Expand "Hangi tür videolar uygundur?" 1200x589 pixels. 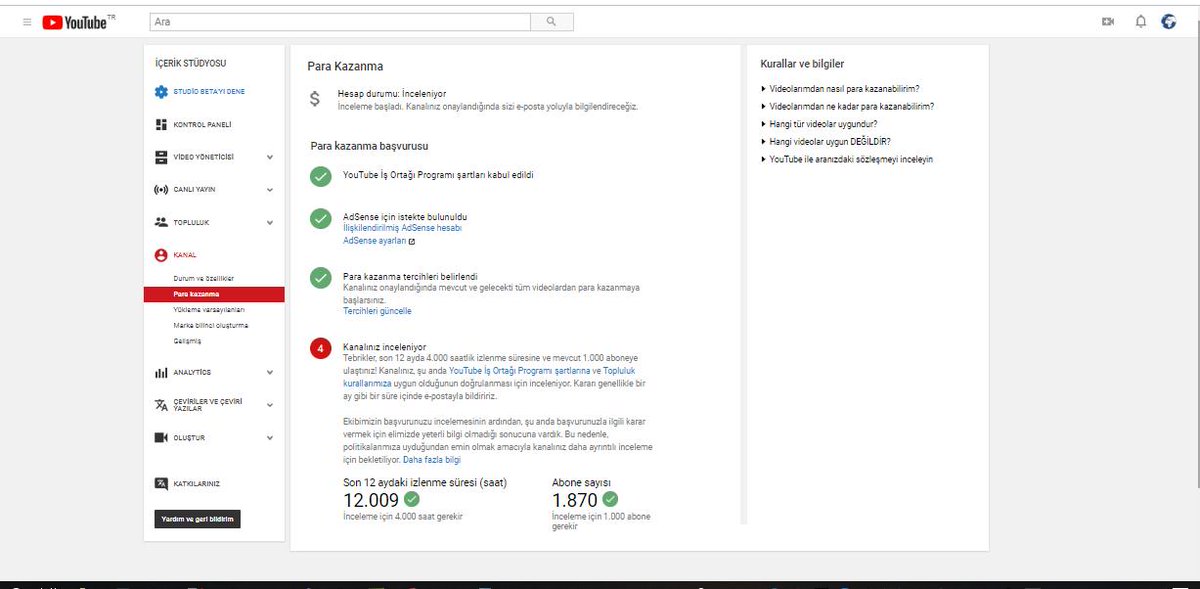pyautogui.click(x=819, y=124)
